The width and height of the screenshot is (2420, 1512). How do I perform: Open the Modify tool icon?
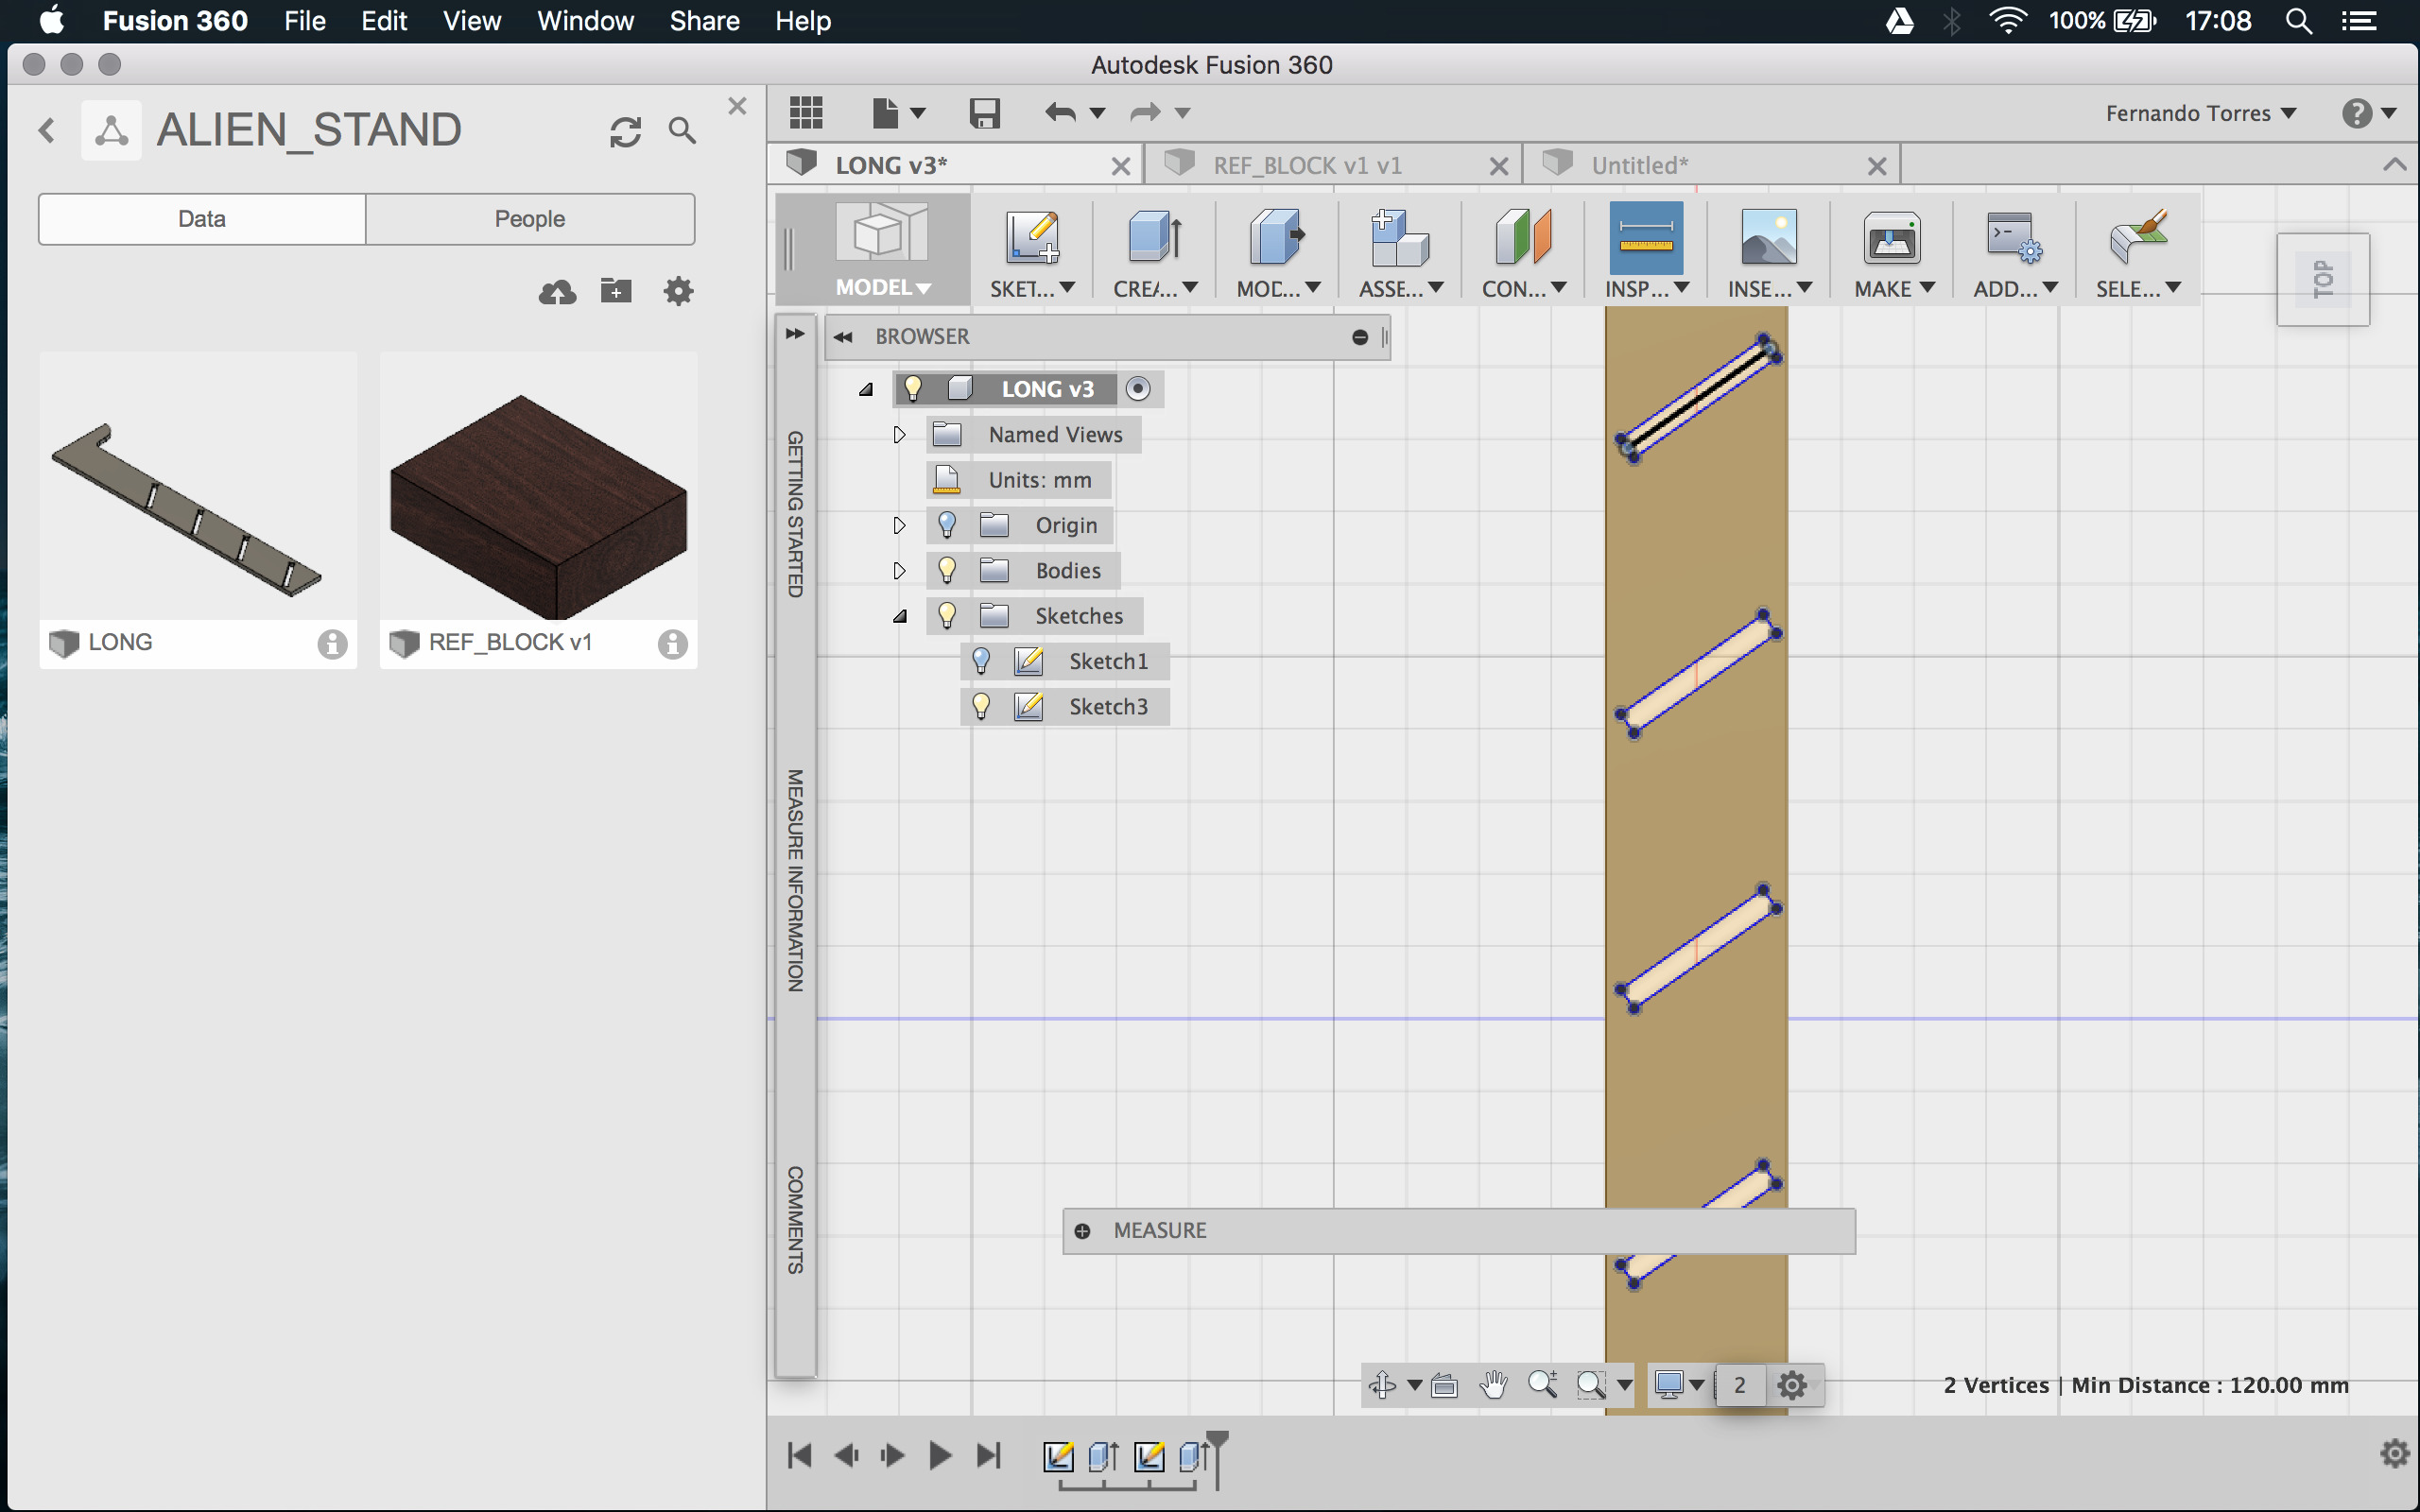1278,238
